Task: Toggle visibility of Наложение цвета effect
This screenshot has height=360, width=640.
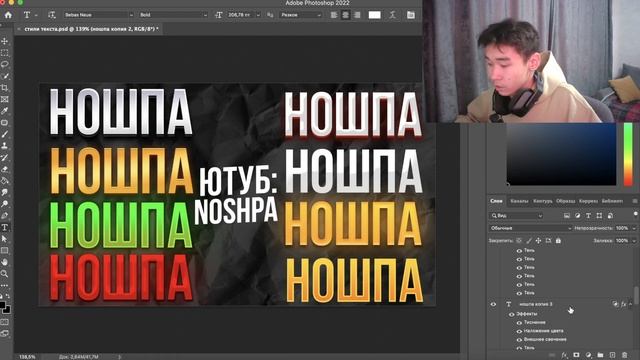Action: [x=519, y=331]
